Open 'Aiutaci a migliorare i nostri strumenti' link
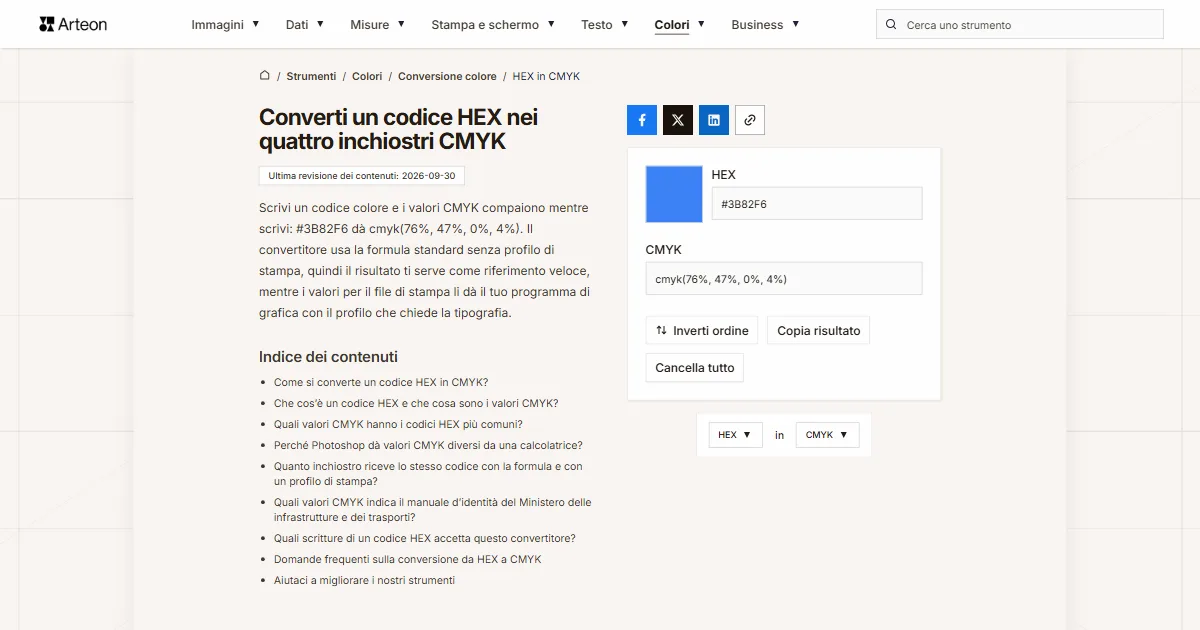This screenshot has height=630, width=1200. tap(364, 580)
